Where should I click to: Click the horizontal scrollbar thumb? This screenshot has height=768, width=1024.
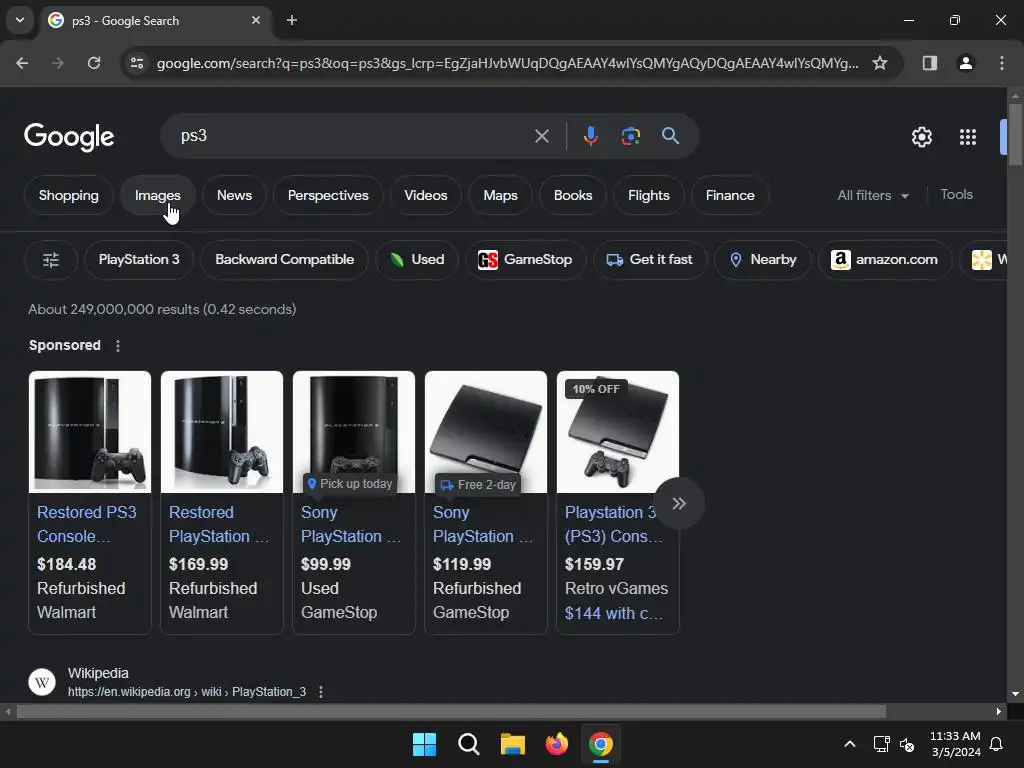[x=451, y=711]
